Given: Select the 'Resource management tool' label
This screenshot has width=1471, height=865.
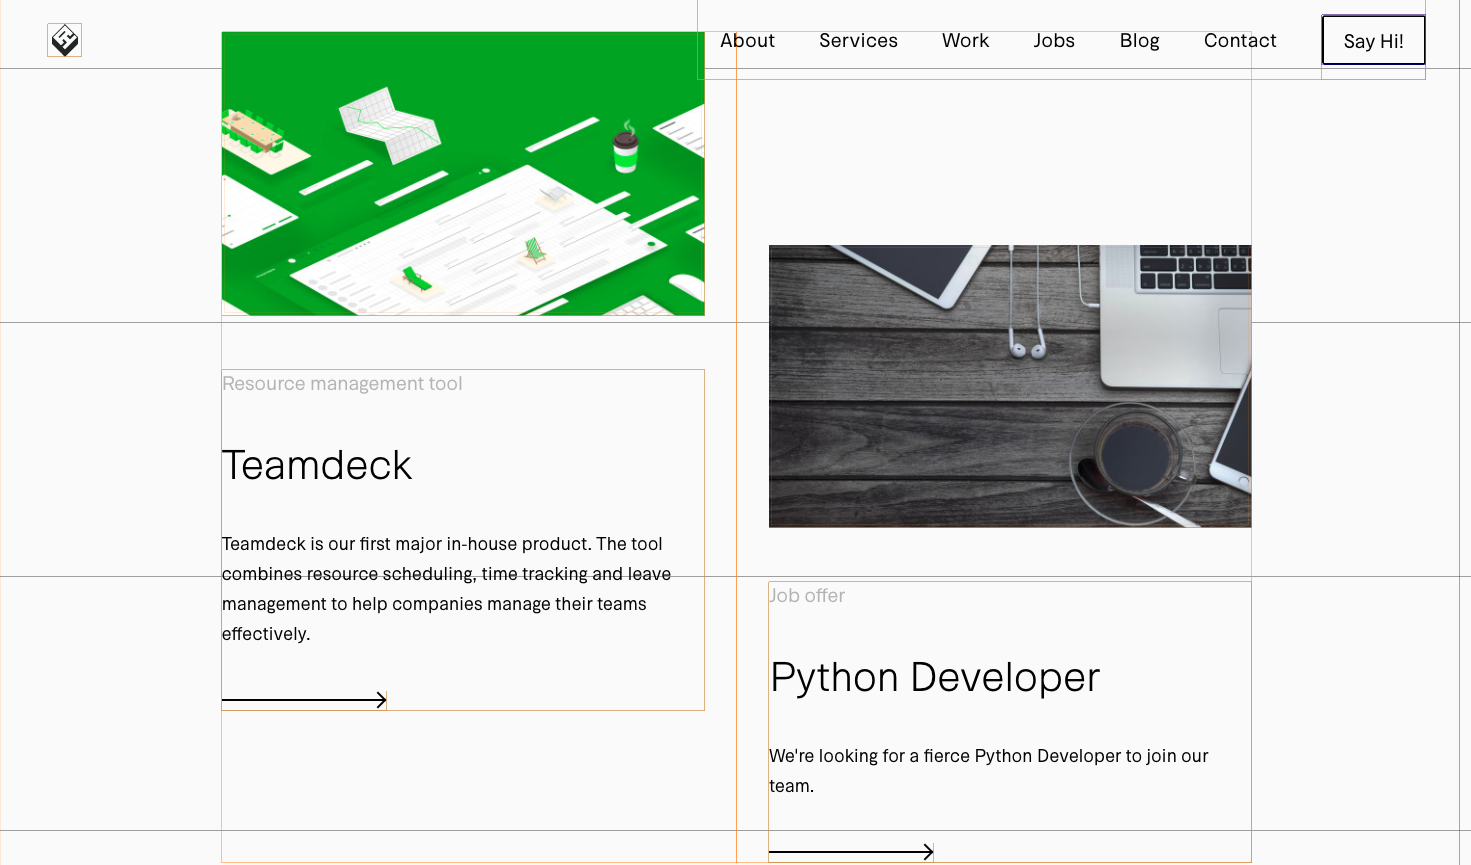Looking at the screenshot, I should (342, 384).
